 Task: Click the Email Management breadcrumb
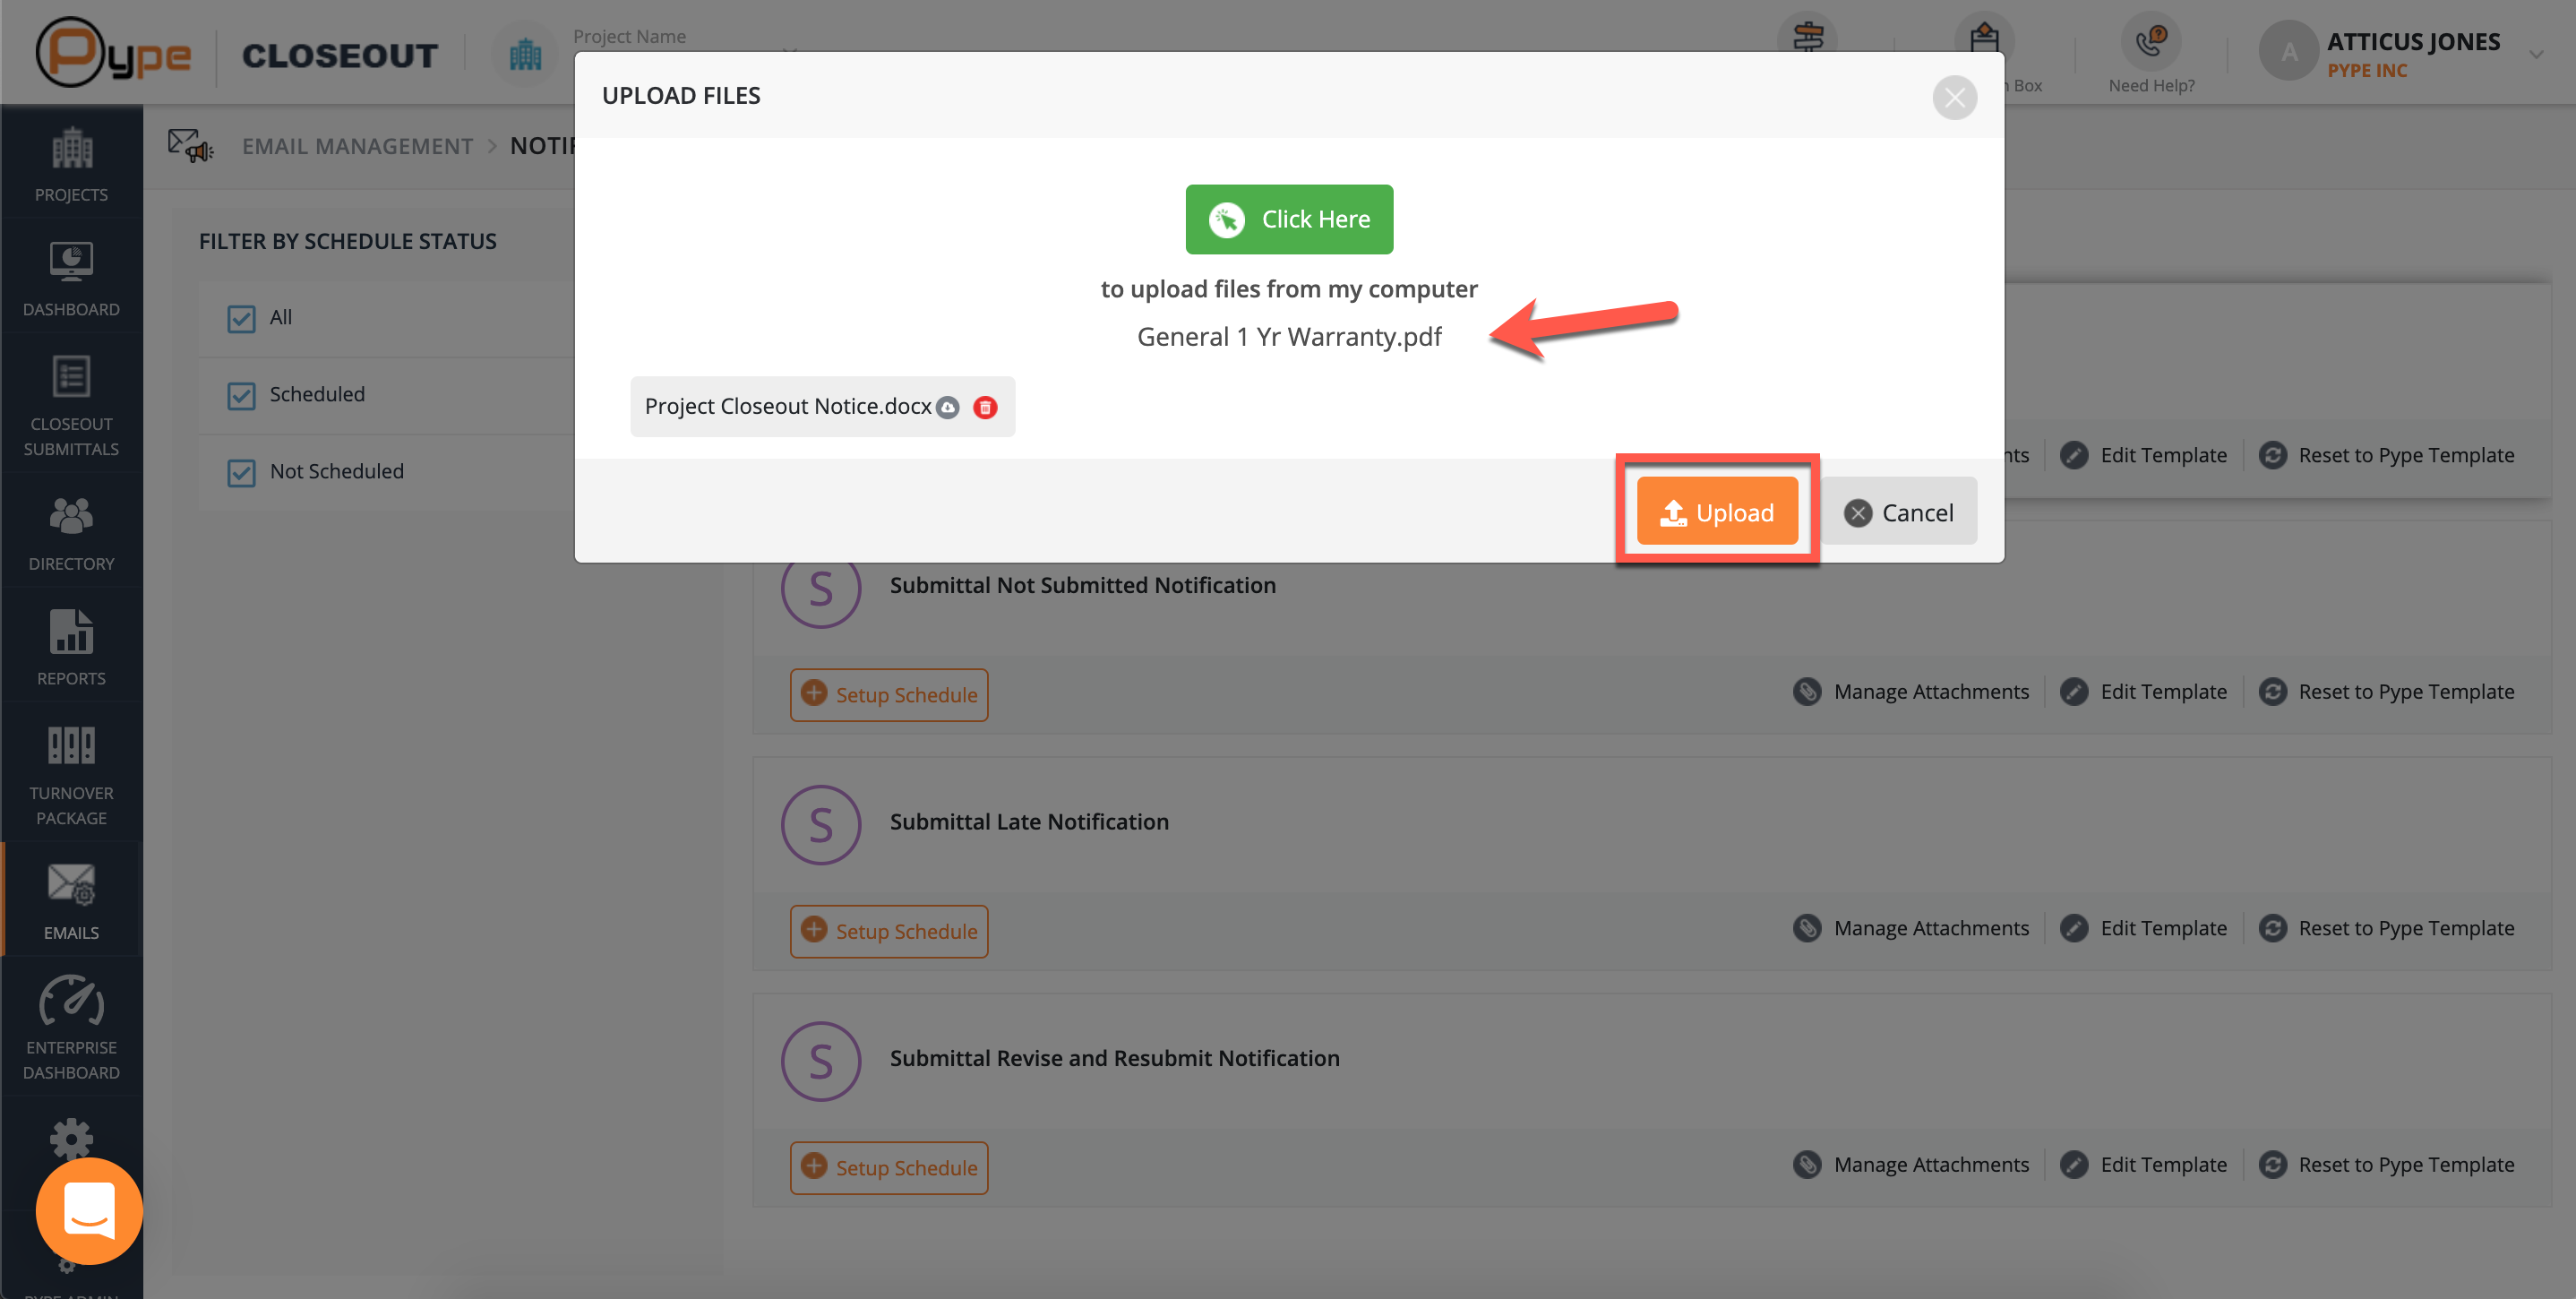[357, 146]
